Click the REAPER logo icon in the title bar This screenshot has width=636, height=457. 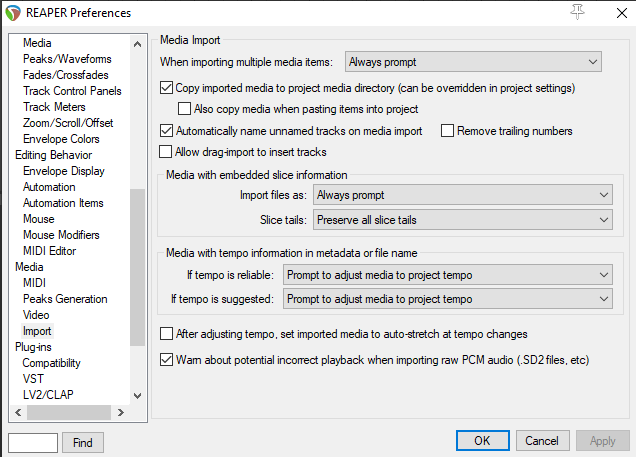(13, 13)
